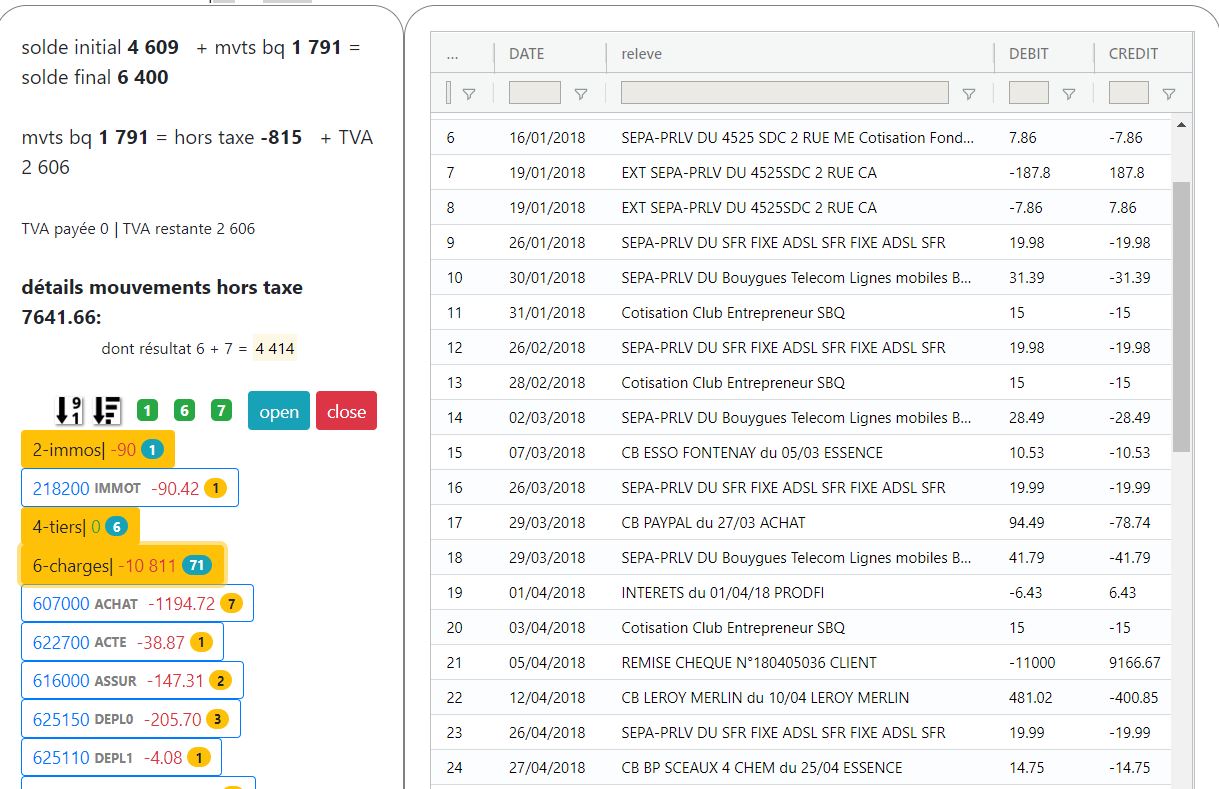
Task: Toggle green class 6 badge
Action: pos(184,410)
